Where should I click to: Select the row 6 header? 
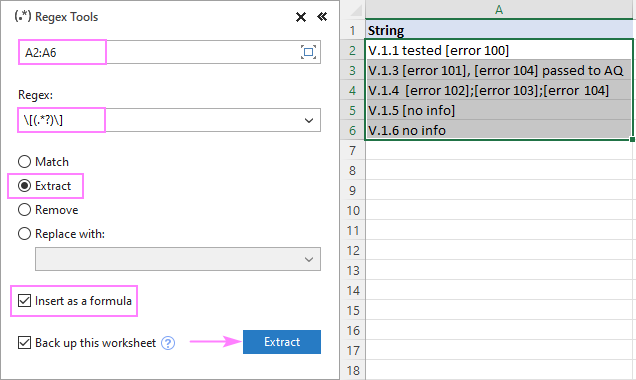coord(353,130)
